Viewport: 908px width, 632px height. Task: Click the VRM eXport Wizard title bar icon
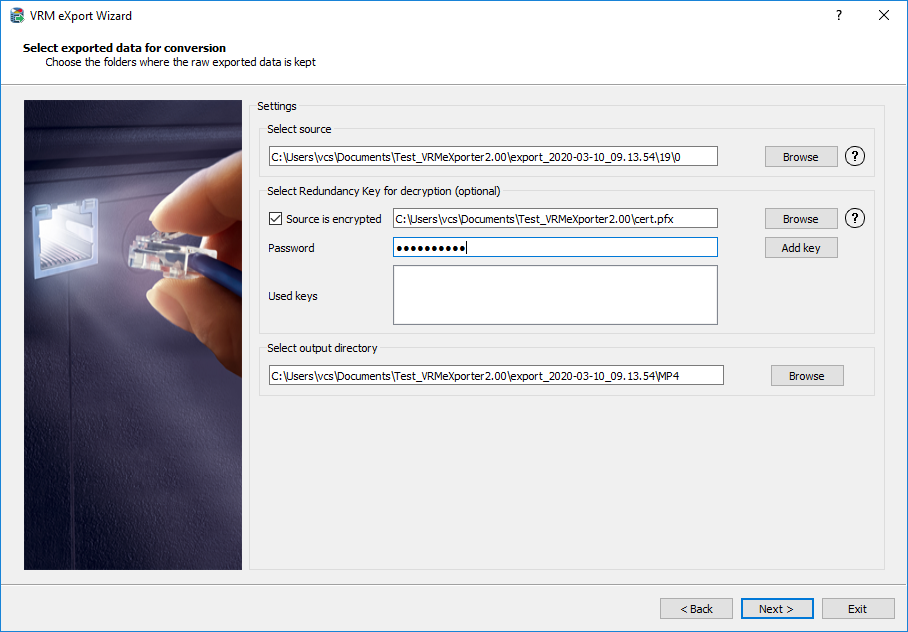pyautogui.click(x=17, y=16)
